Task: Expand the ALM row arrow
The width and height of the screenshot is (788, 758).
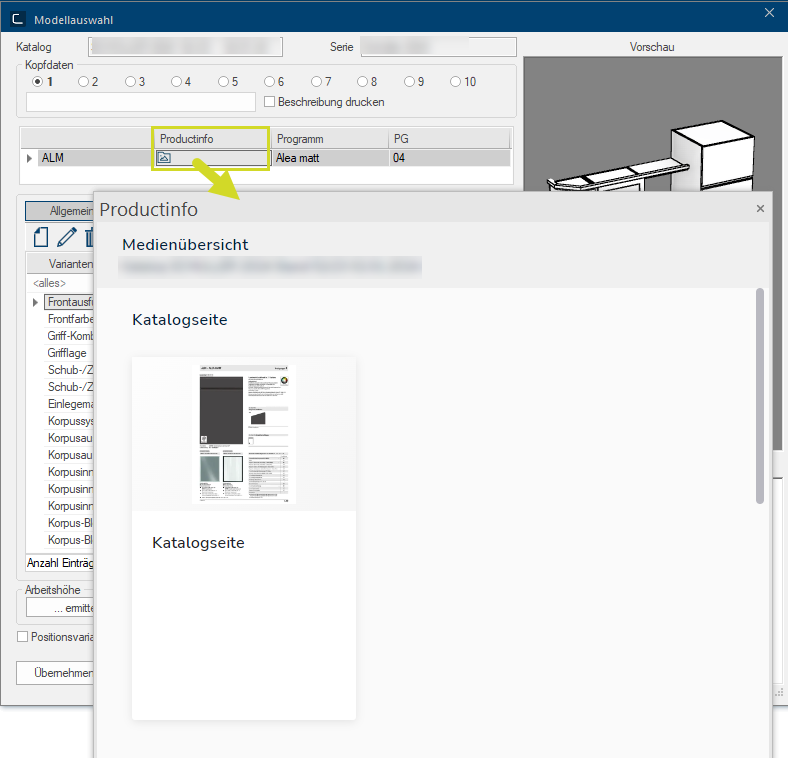Action: [x=29, y=158]
